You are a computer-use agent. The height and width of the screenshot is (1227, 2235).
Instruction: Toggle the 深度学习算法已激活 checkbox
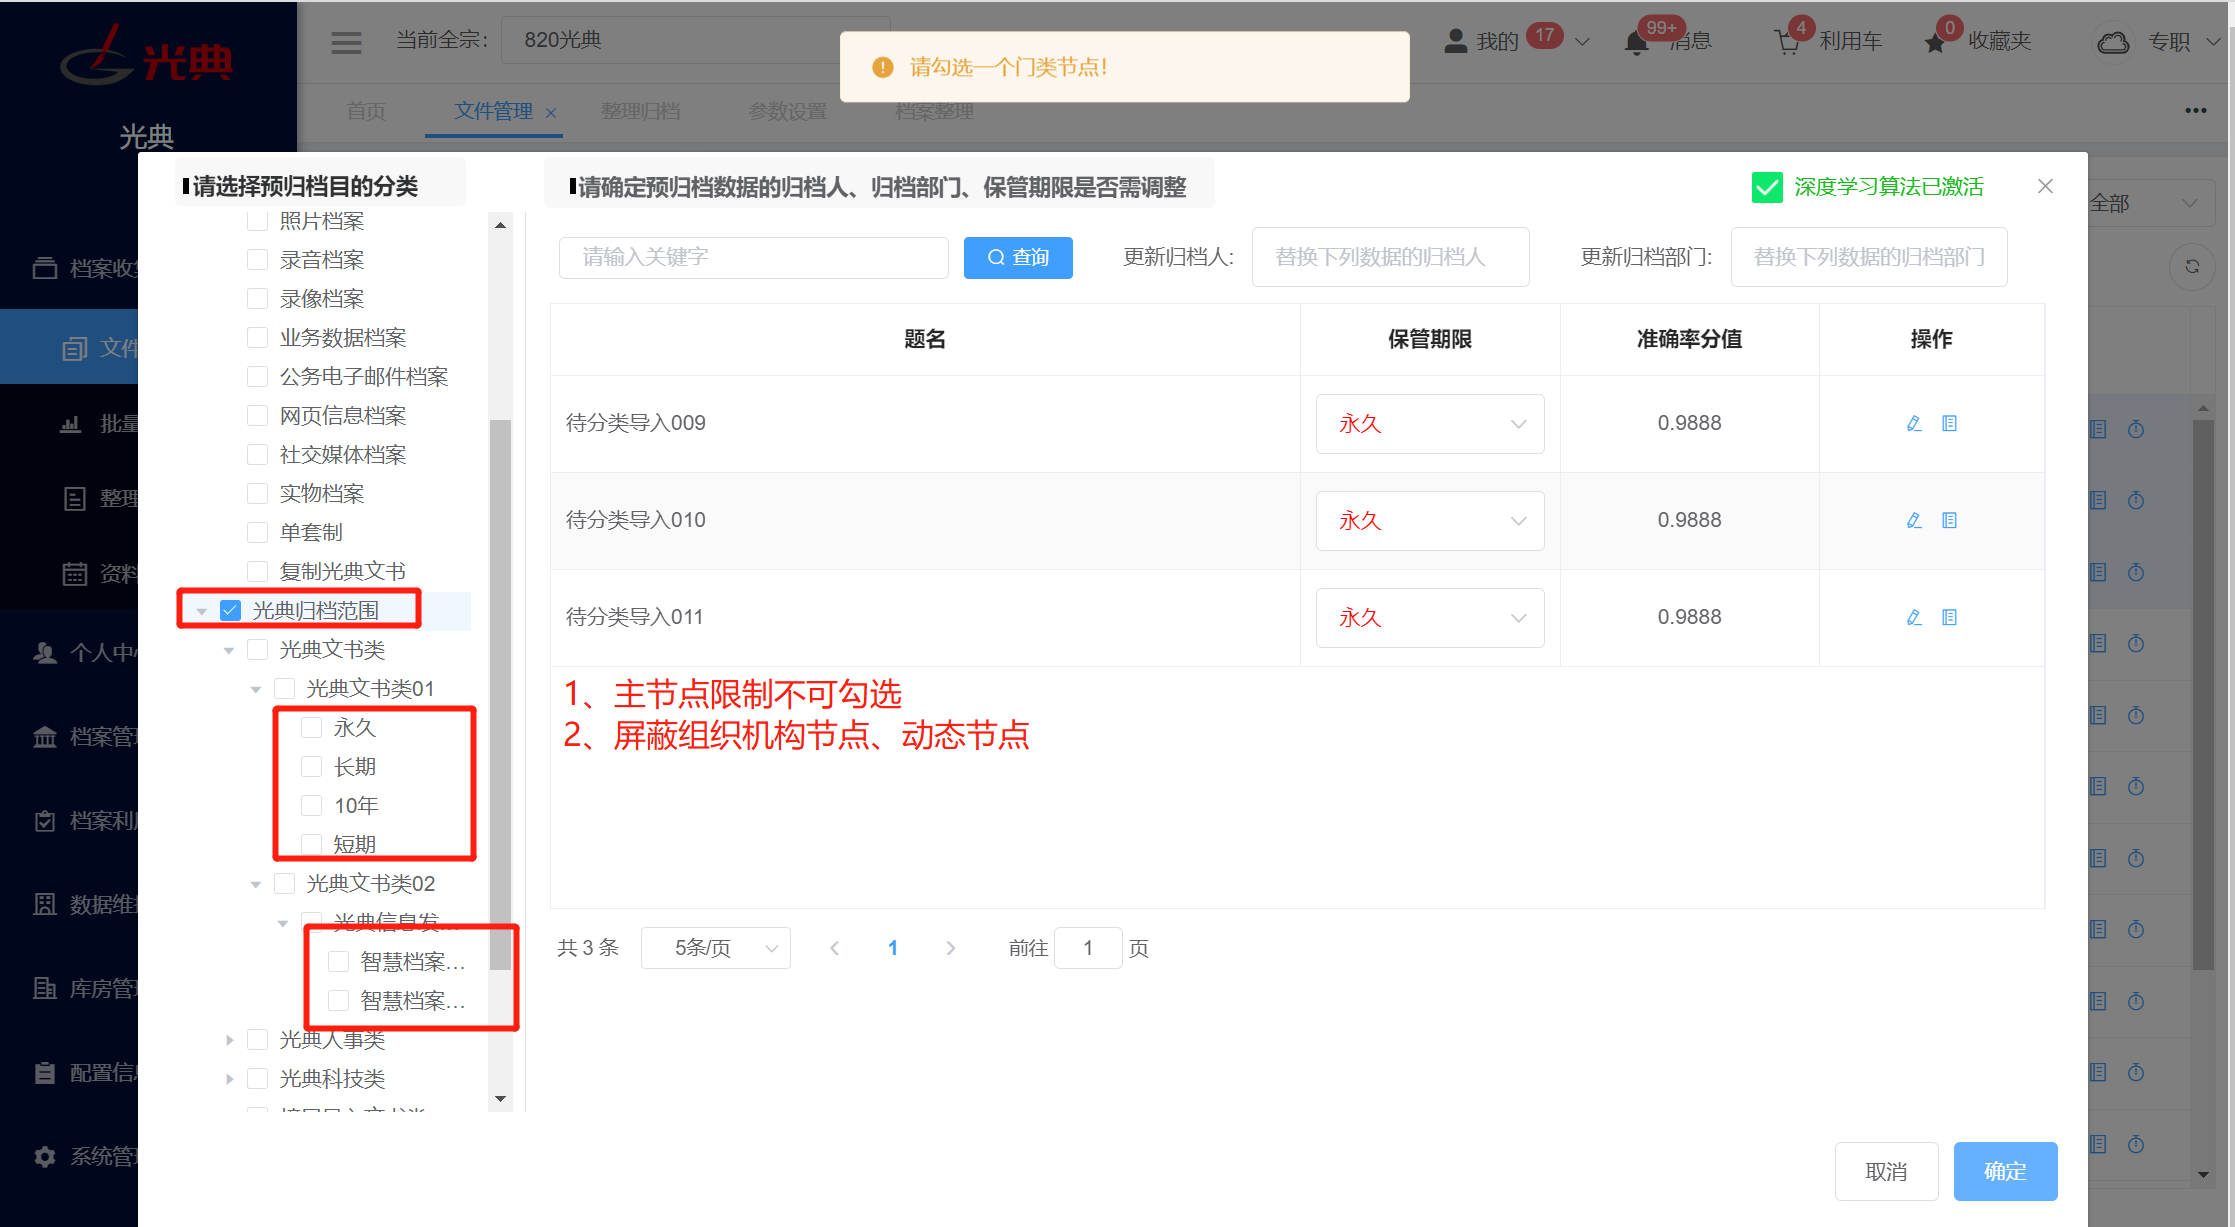1767,187
